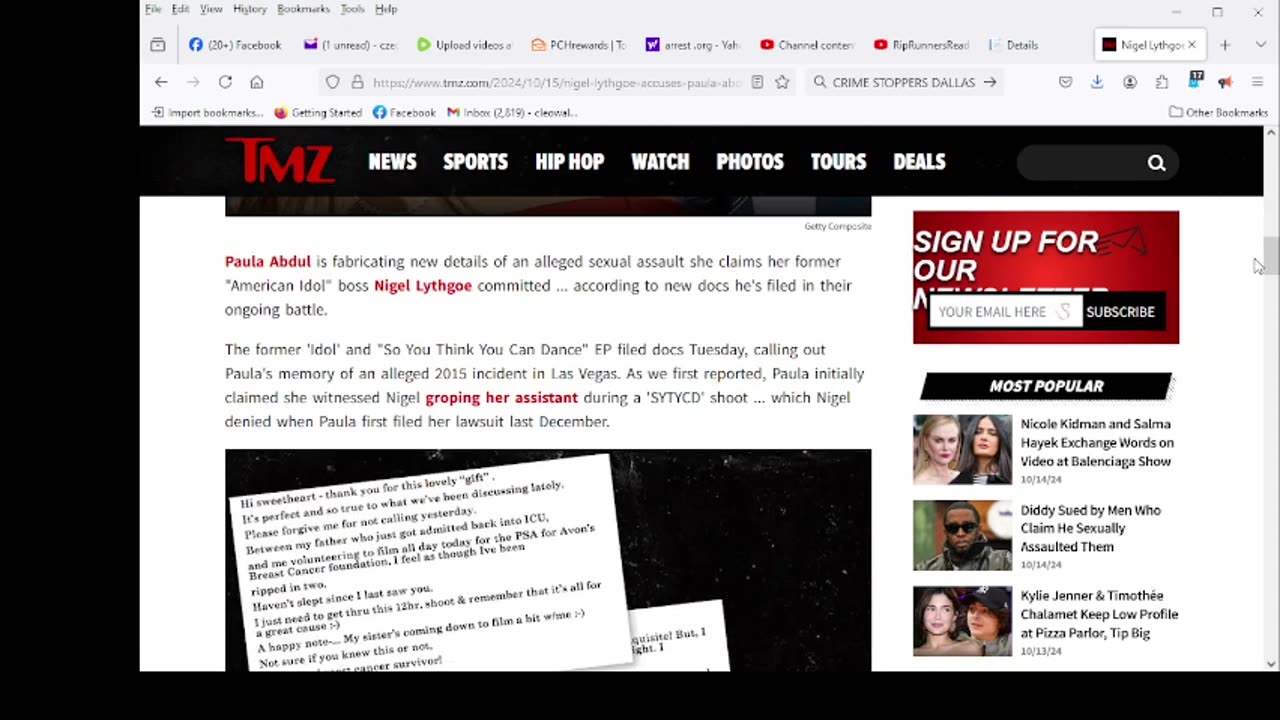1280x720 pixels.
Task: Open TMZ Deals section
Action: 919,162
